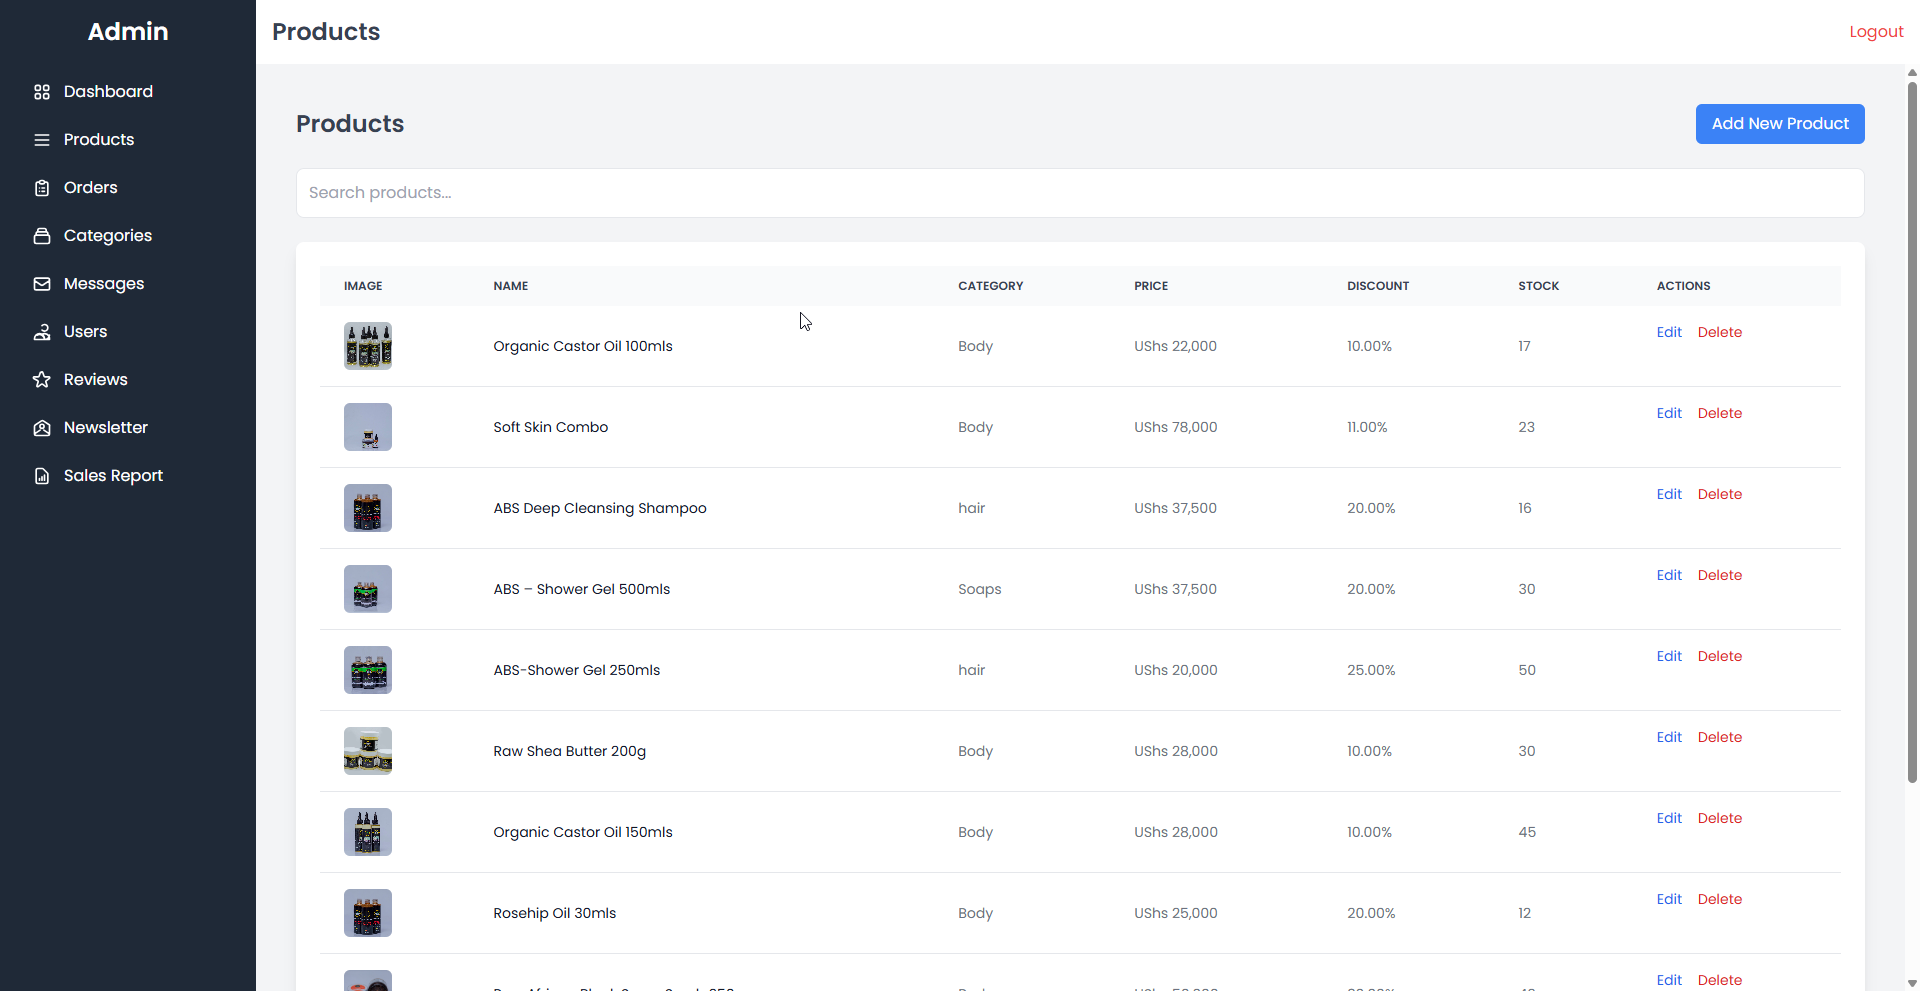Click Soft Skin Combo product image

coord(368,427)
